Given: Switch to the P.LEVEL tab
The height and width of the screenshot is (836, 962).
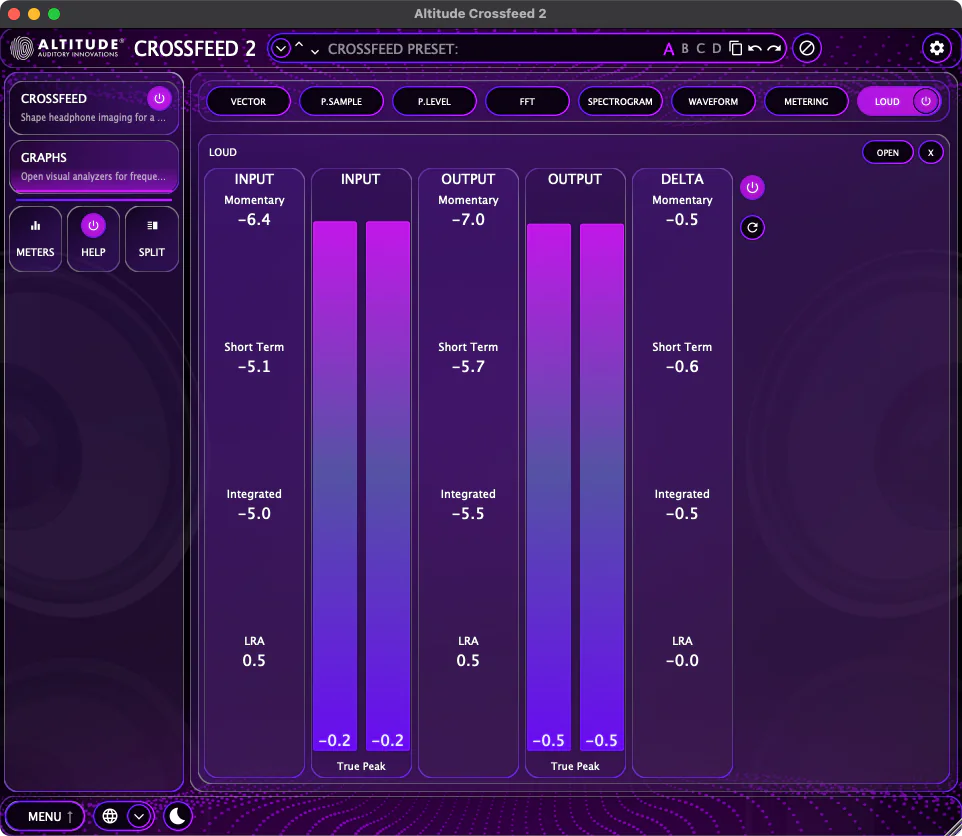Looking at the screenshot, I should pos(434,101).
